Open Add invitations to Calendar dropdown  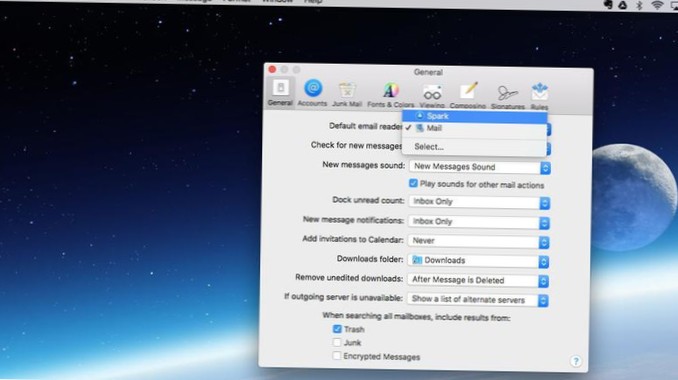coord(478,241)
